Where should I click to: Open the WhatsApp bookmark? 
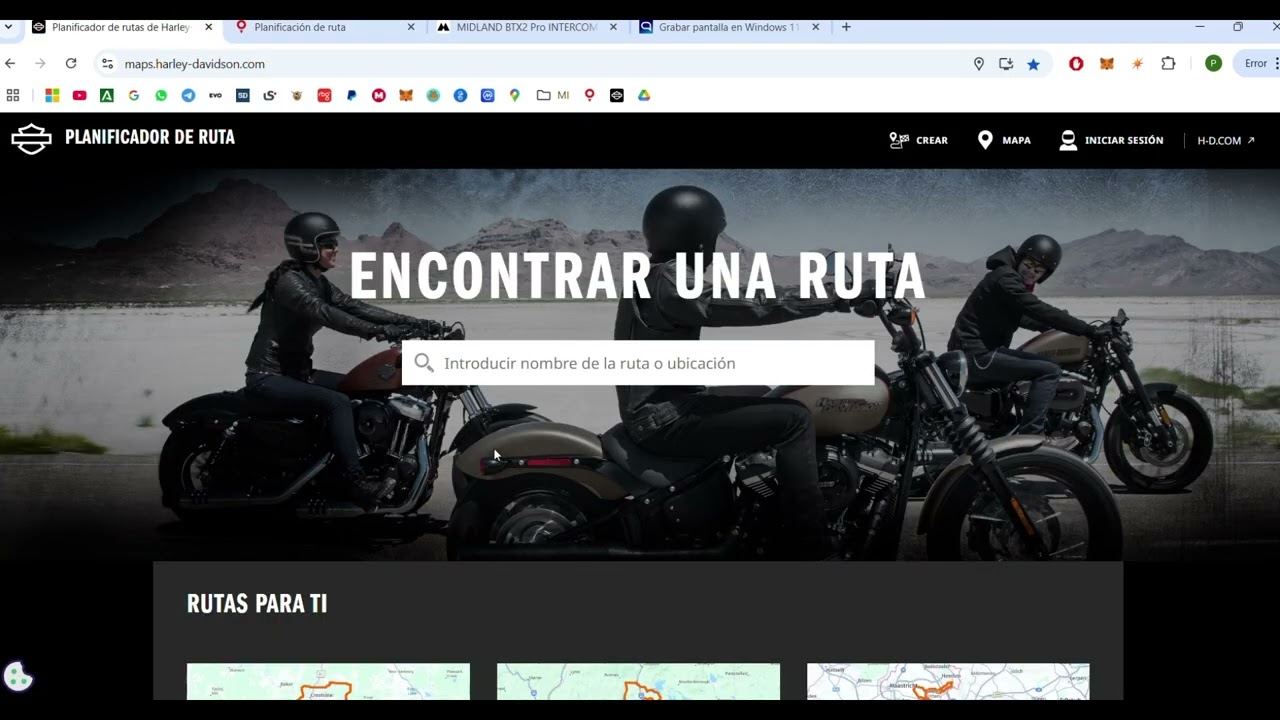161,95
